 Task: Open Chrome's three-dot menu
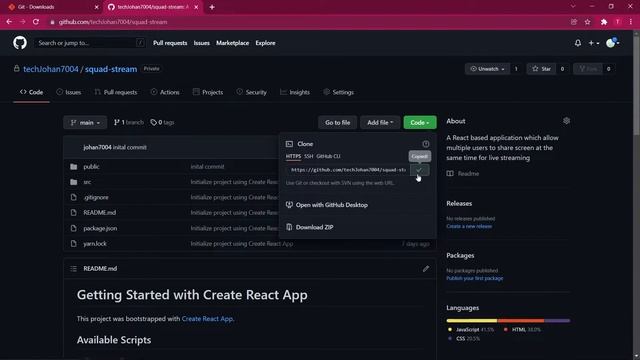pyautogui.click(x=631, y=22)
